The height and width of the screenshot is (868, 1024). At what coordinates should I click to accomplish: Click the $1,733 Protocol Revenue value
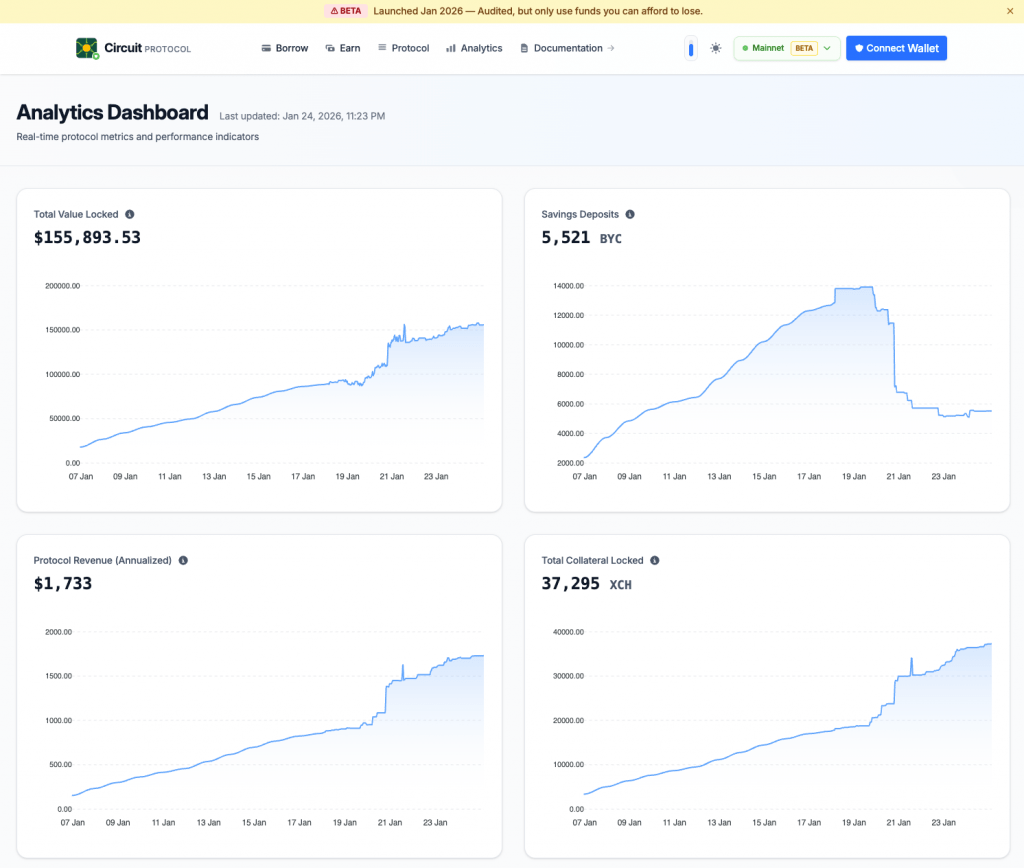coord(63,583)
